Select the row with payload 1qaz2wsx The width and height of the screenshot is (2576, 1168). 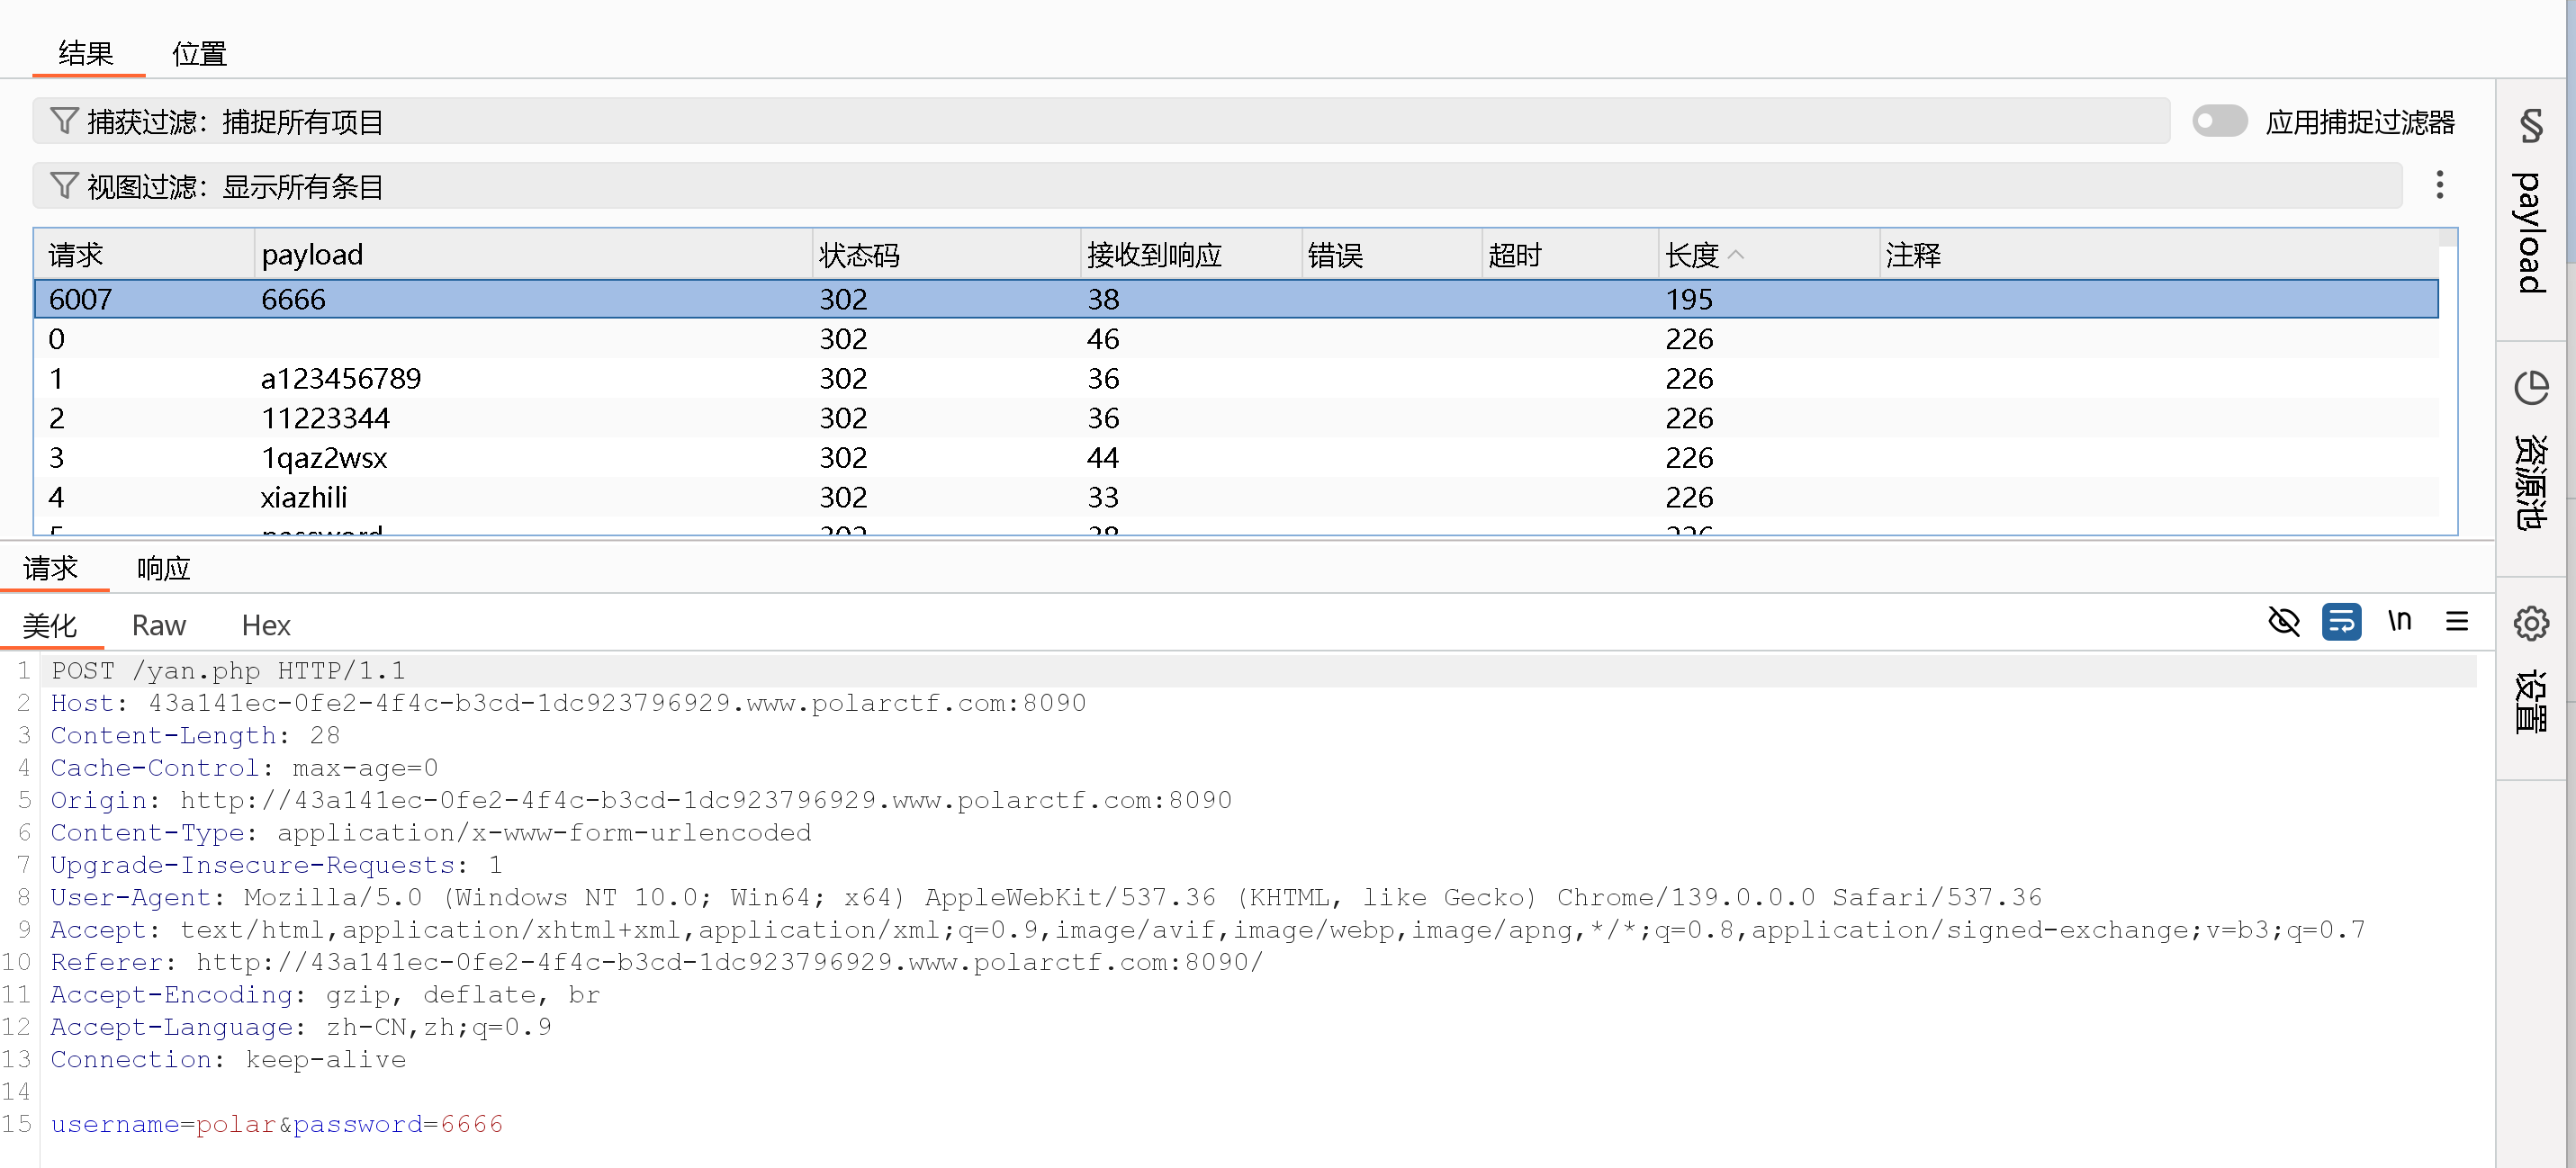pos(323,458)
